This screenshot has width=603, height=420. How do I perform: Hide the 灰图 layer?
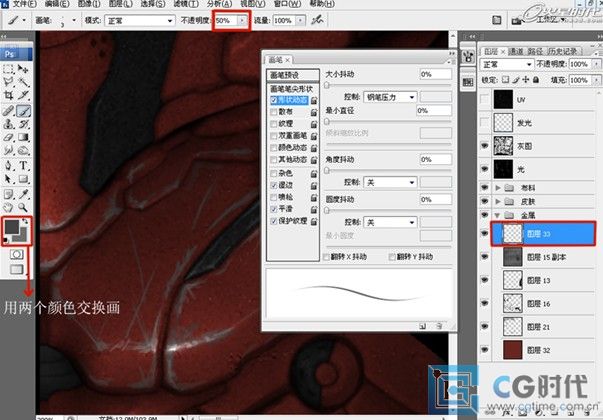coord(485,146)
